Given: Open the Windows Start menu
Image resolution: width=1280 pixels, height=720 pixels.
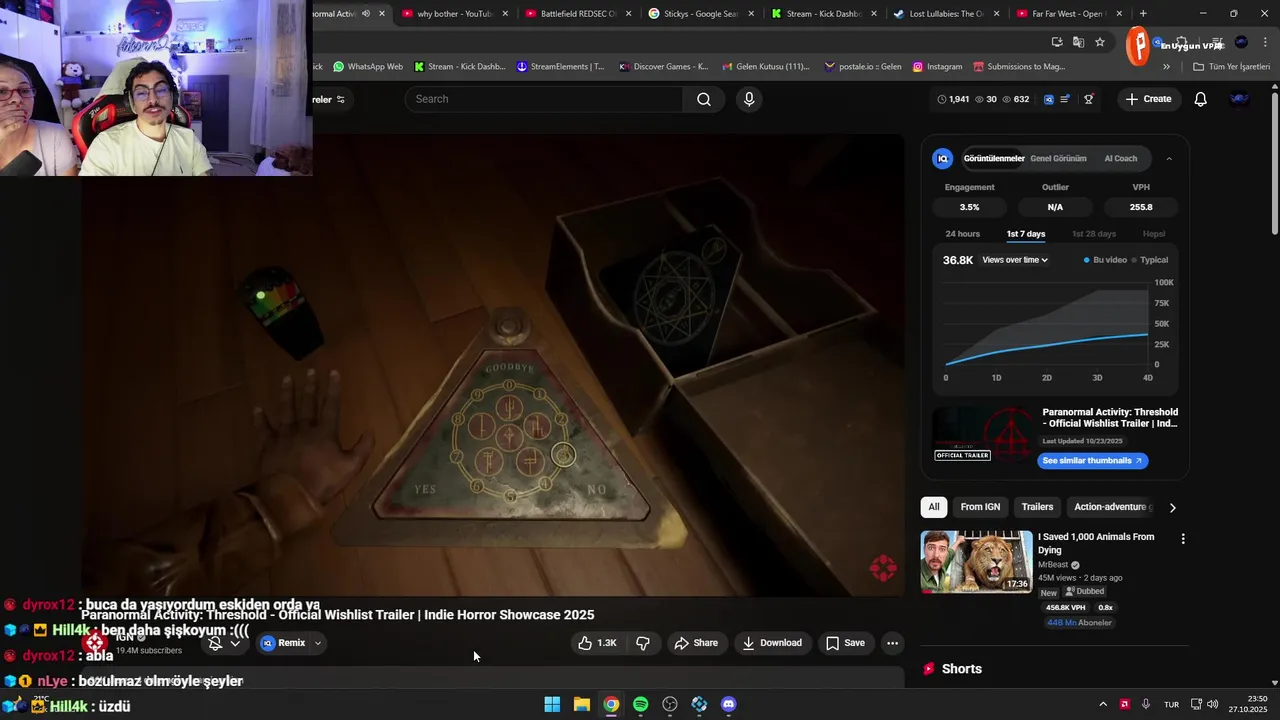Looking at the screenshot, I should click(552, 704).
